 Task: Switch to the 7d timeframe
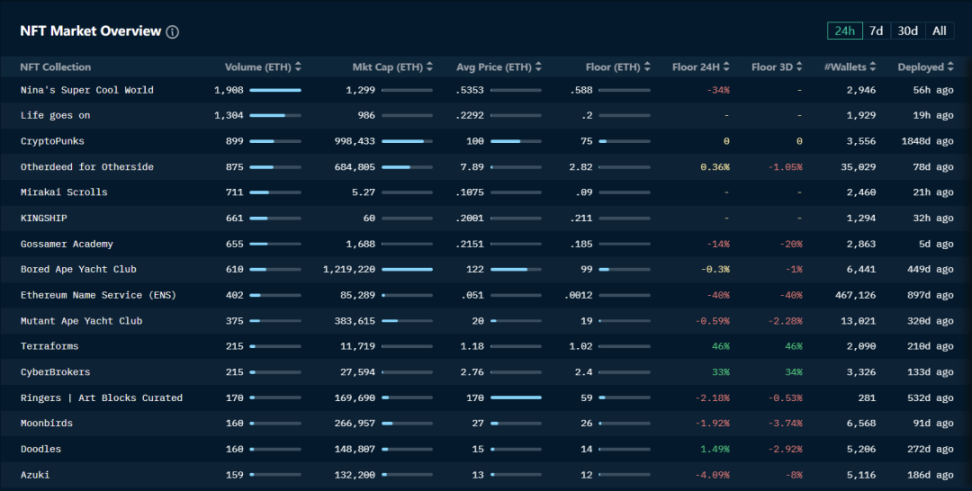click(x=876, y=31)
